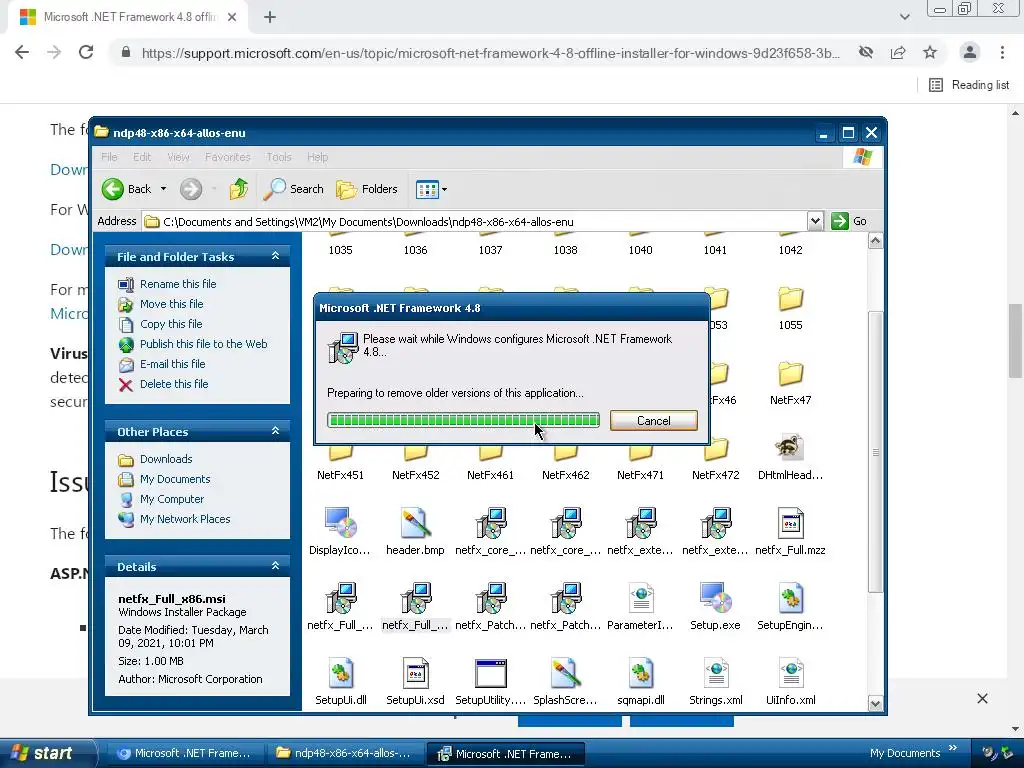Click the Up folder toolbar icon
This screenshot has height=768, width=1024.
[238, 189]
